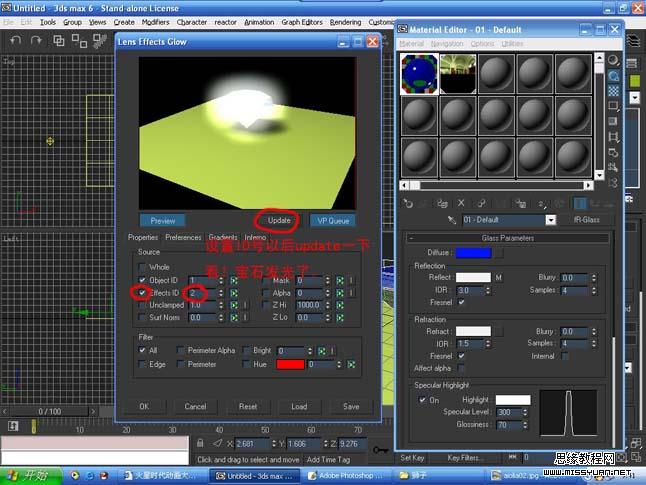Click Glossiness spinner arrows
Viewport: 646px width, 485px height.
(x=525, y=424)
